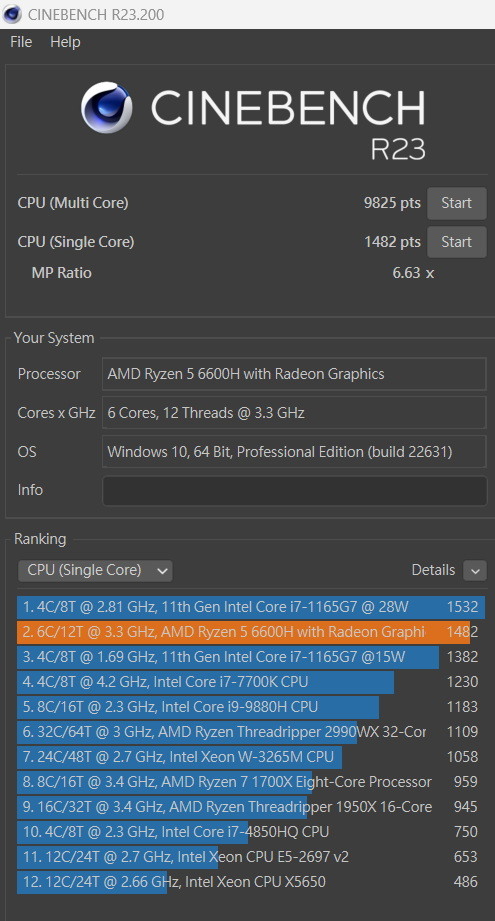Expand the Details chevron button
This screenshot has width=495, height=921.
point(474,570)
